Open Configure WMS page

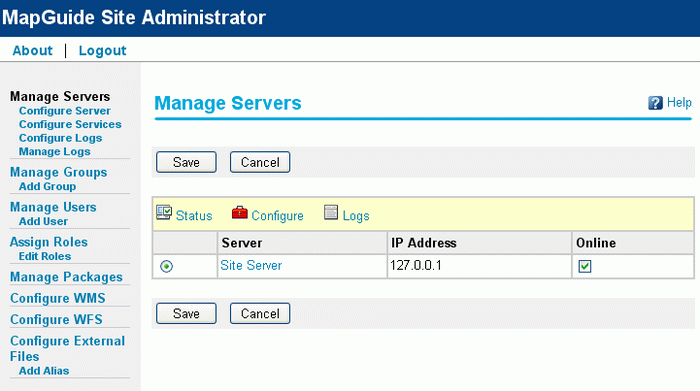coord(58,298)
